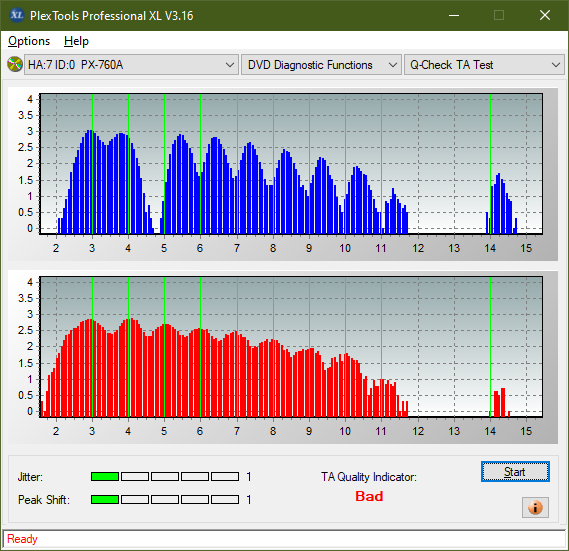
Task: Click the TA Quality Indicator label
Action: [369, 477]
